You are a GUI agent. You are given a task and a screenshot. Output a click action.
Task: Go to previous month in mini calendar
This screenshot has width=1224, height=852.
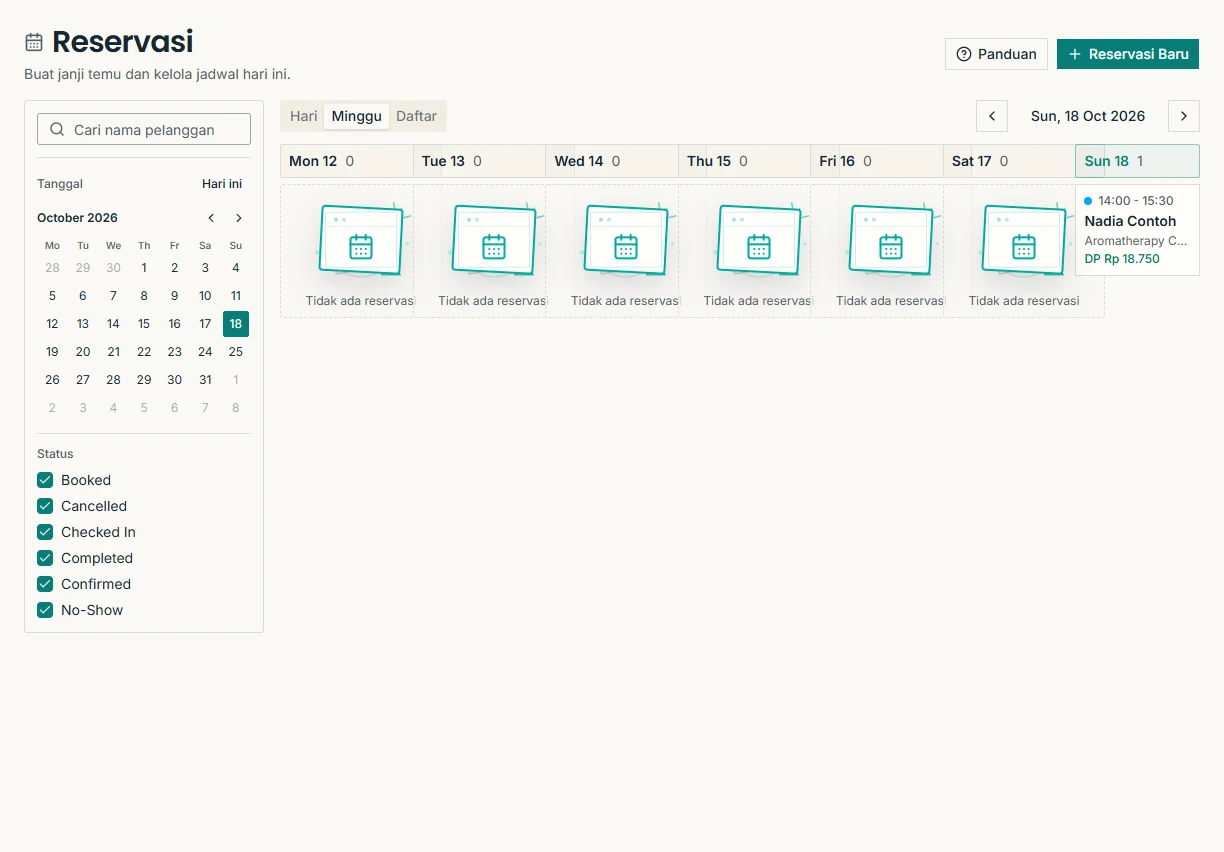pos(211,218)
